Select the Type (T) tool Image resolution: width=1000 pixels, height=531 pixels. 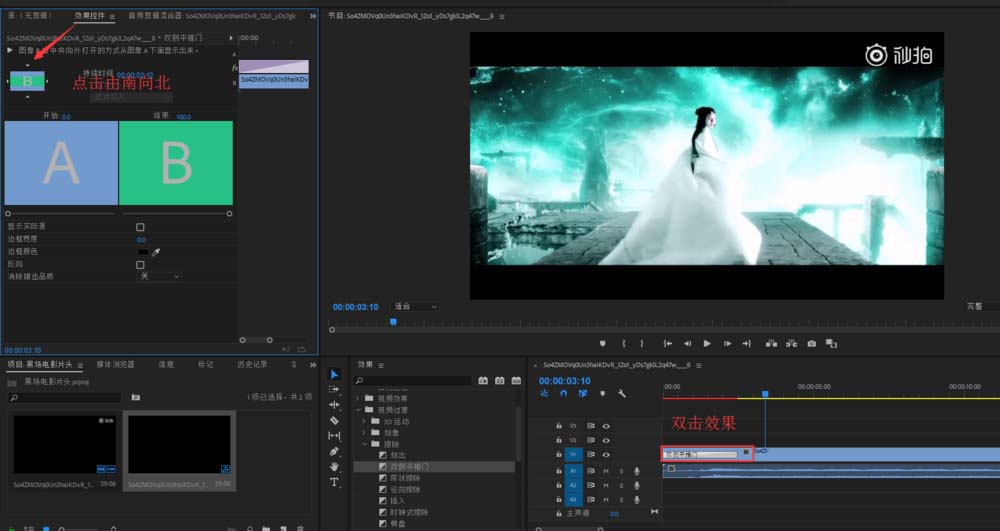334,482
